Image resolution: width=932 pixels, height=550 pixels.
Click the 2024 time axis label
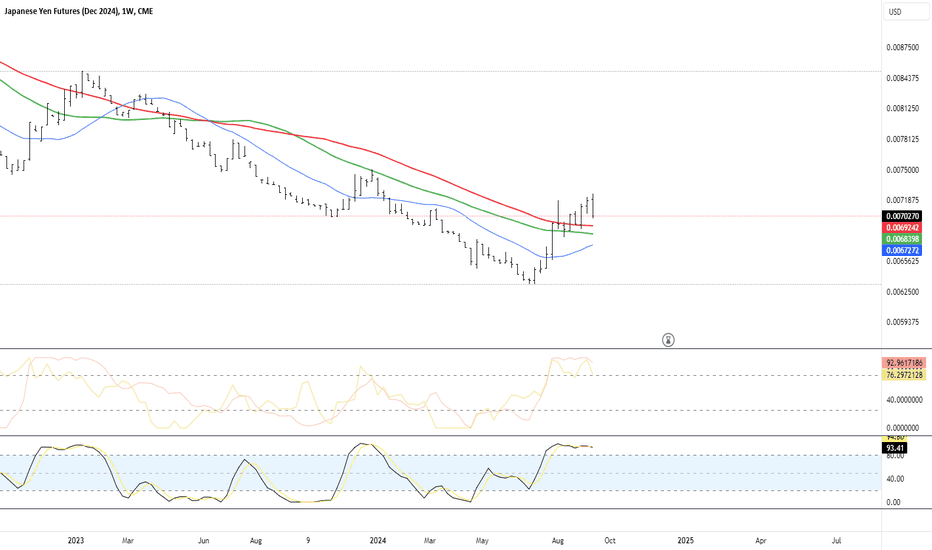tap(377, 540)
